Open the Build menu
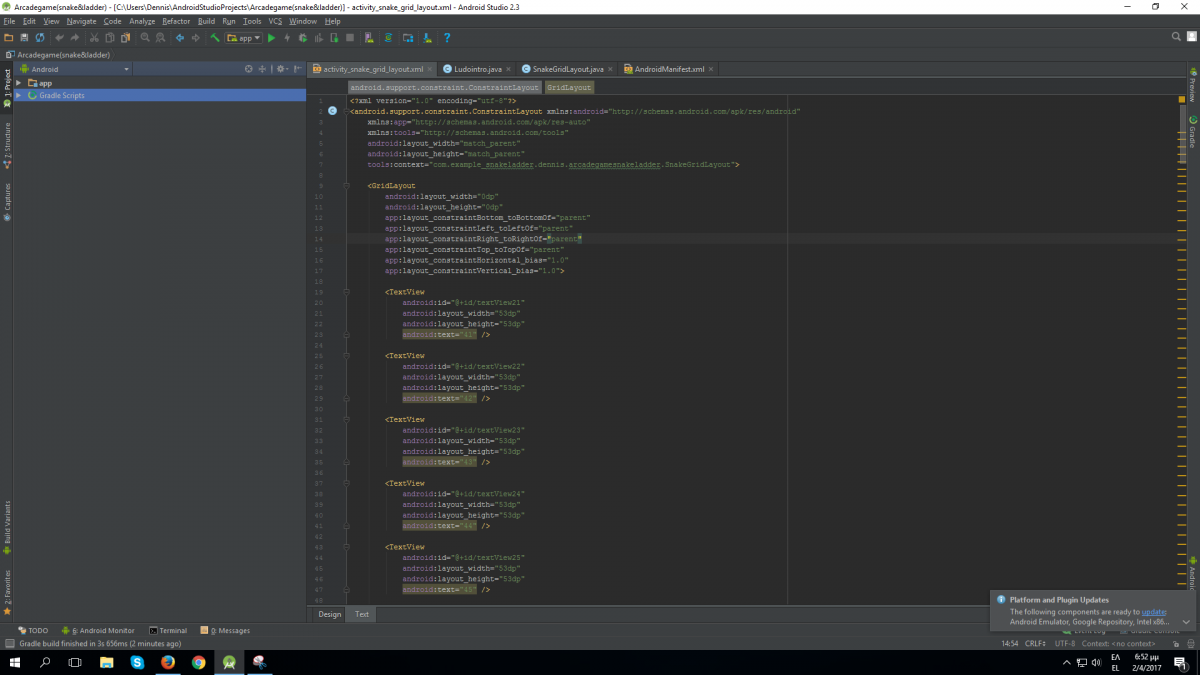The width and height of the screenshot is (1200, 675). click(x=206, y=21)
